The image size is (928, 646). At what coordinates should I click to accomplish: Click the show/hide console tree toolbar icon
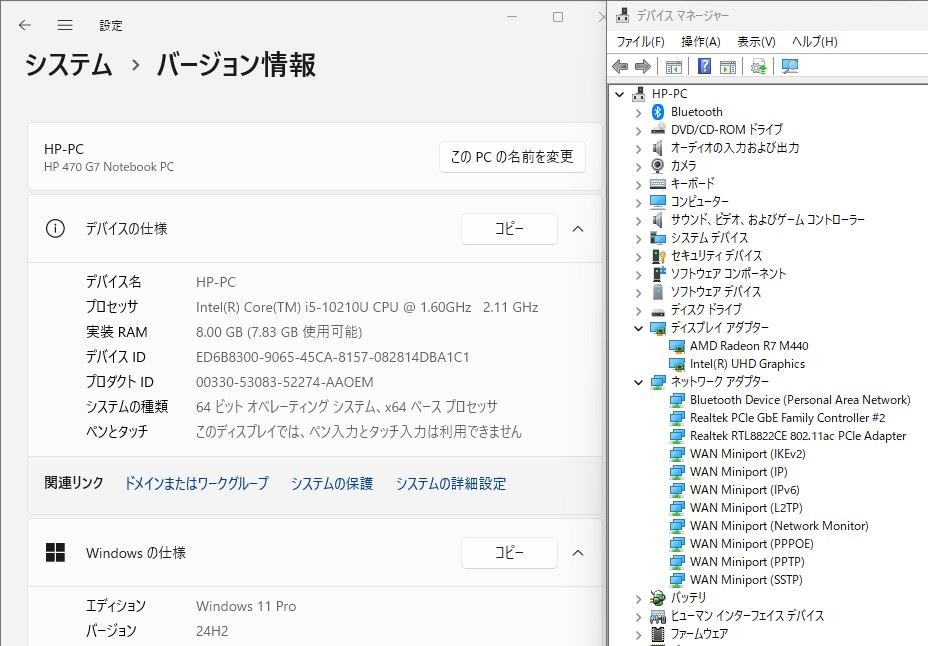674,66
